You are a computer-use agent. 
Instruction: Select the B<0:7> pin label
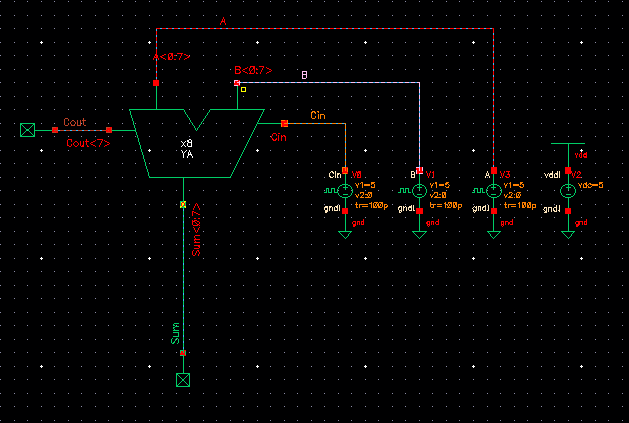coord(253,70)
